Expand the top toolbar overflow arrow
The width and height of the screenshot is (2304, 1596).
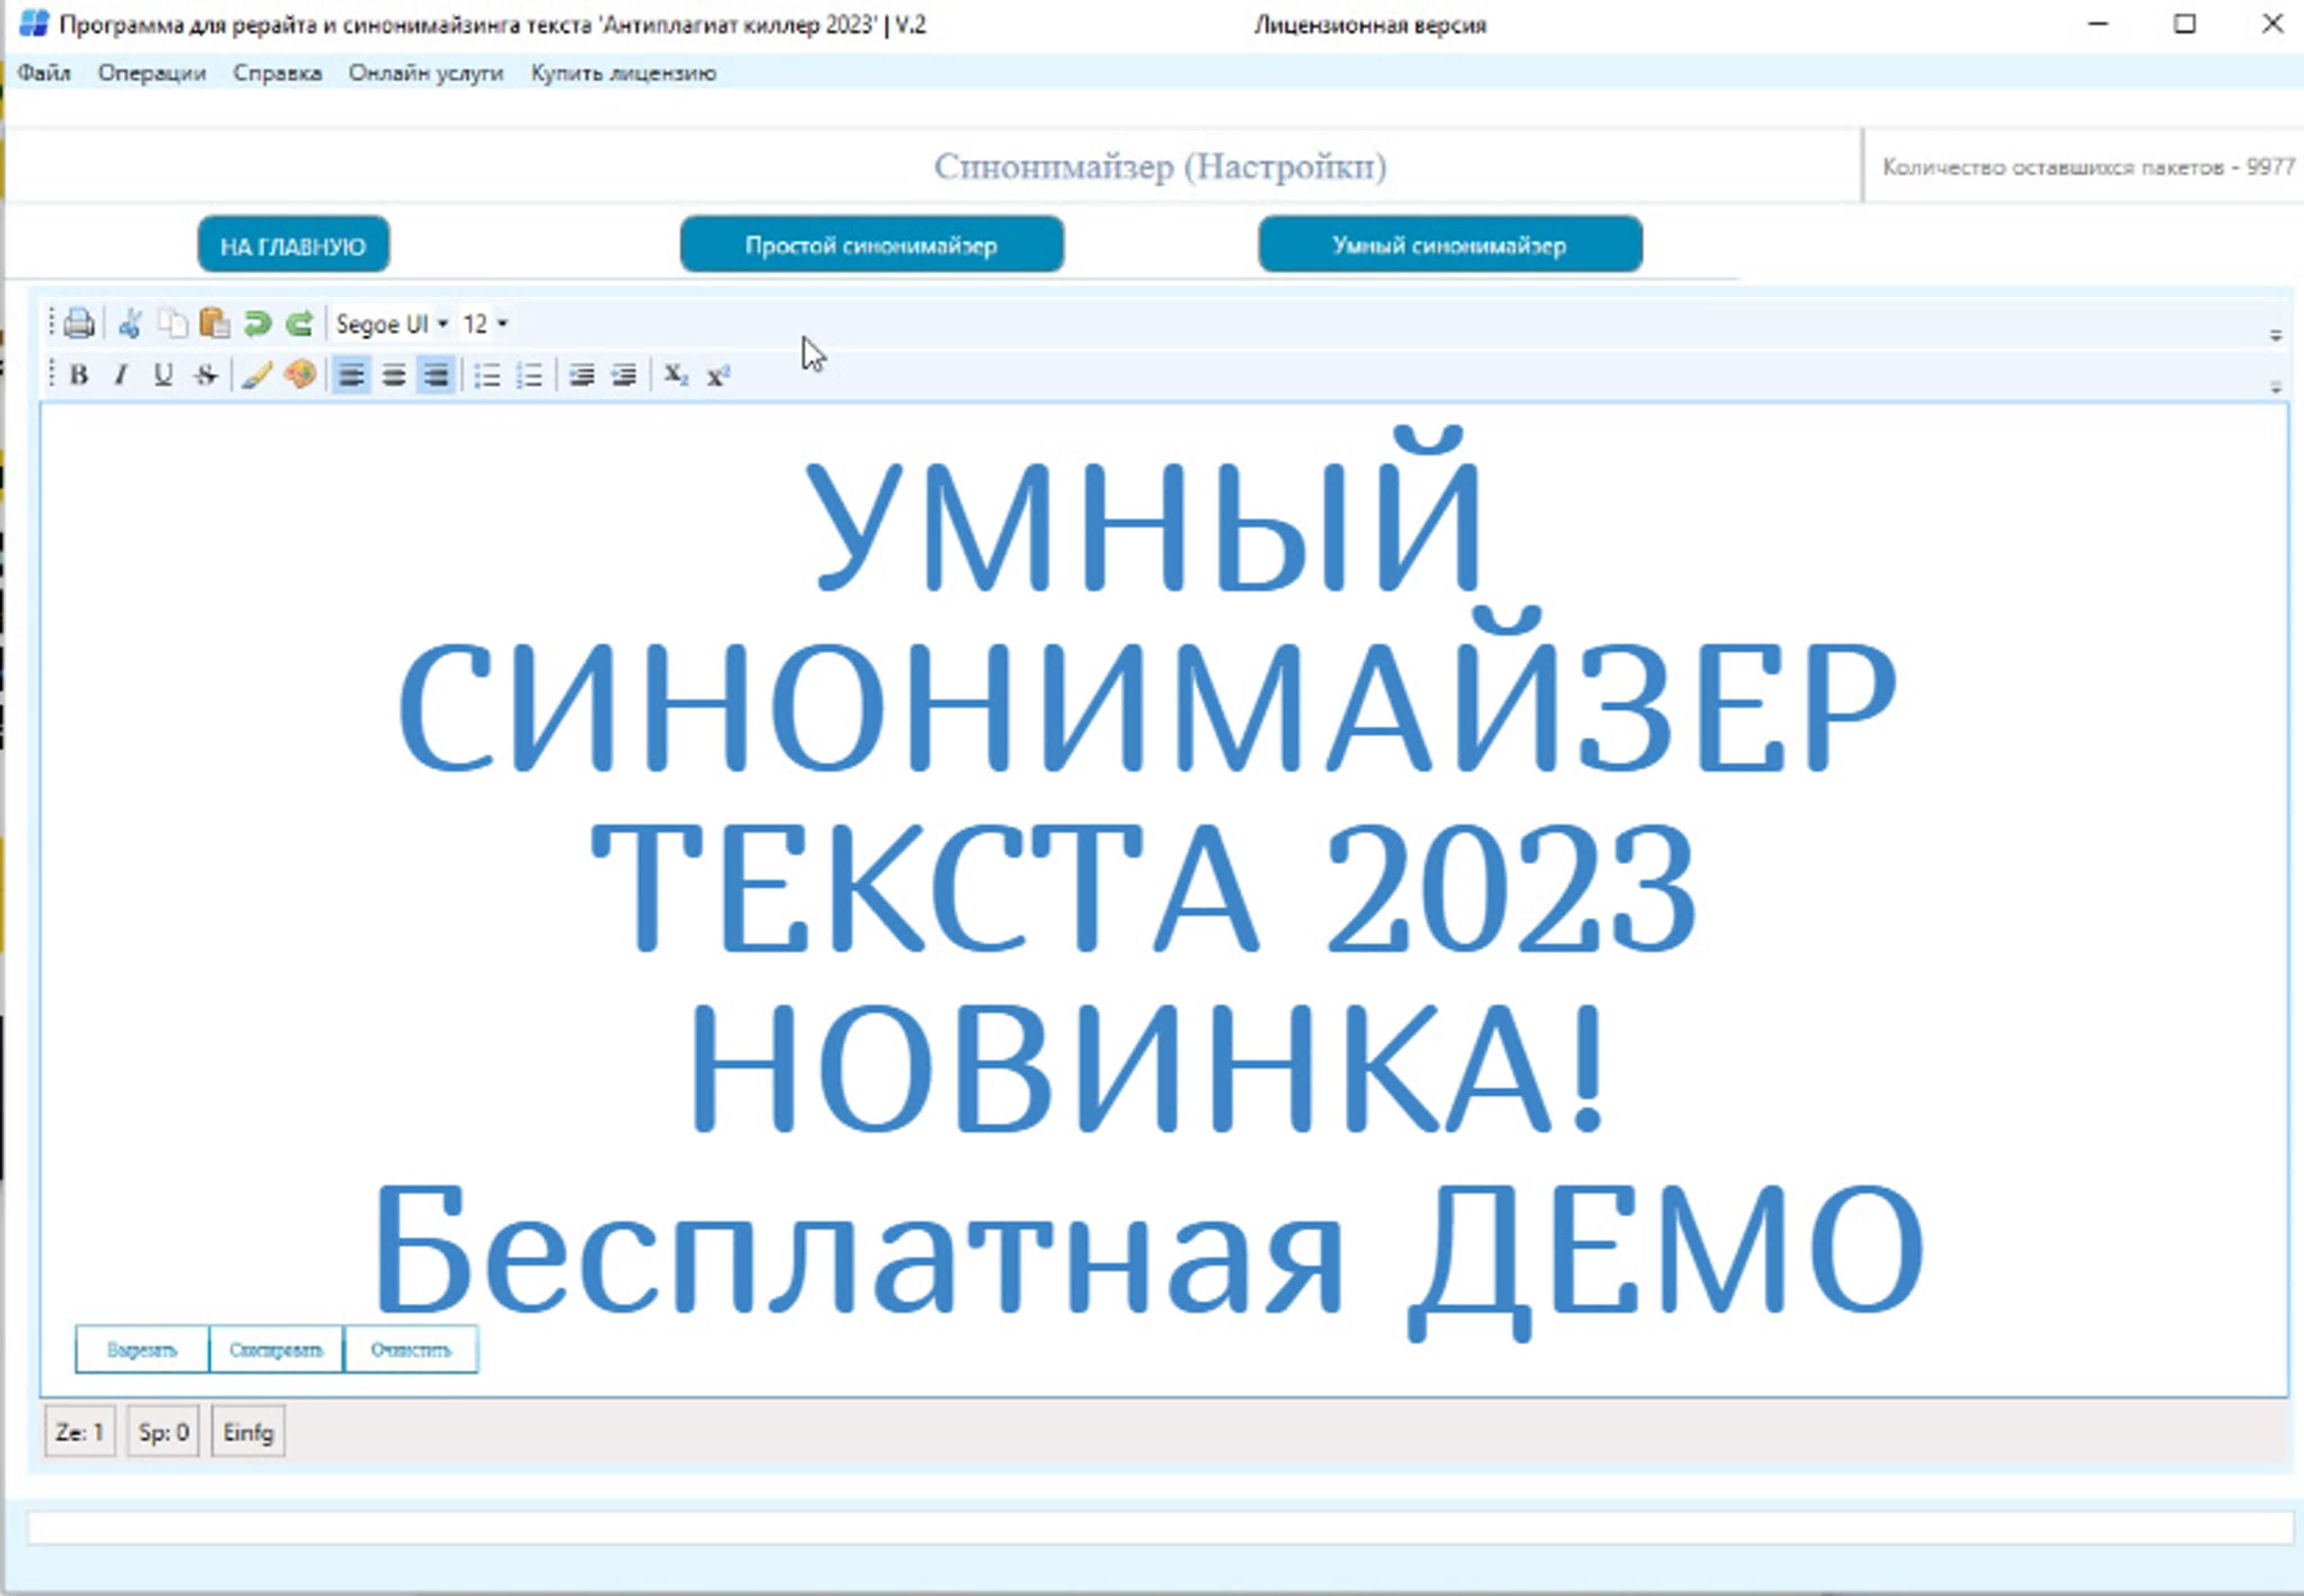[x=2275, y=336]
